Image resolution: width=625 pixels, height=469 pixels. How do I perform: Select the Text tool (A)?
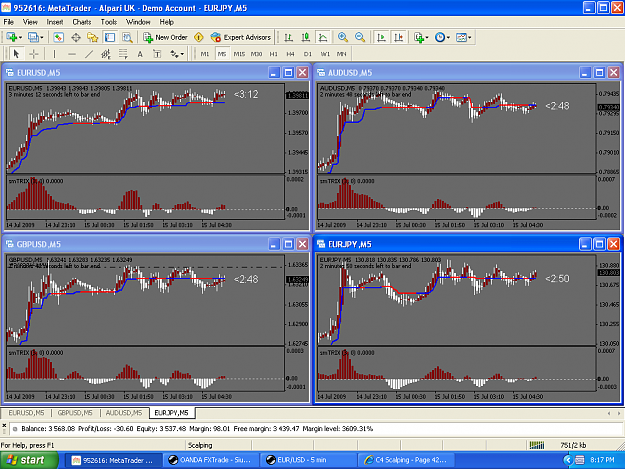(x=140, y=54)
